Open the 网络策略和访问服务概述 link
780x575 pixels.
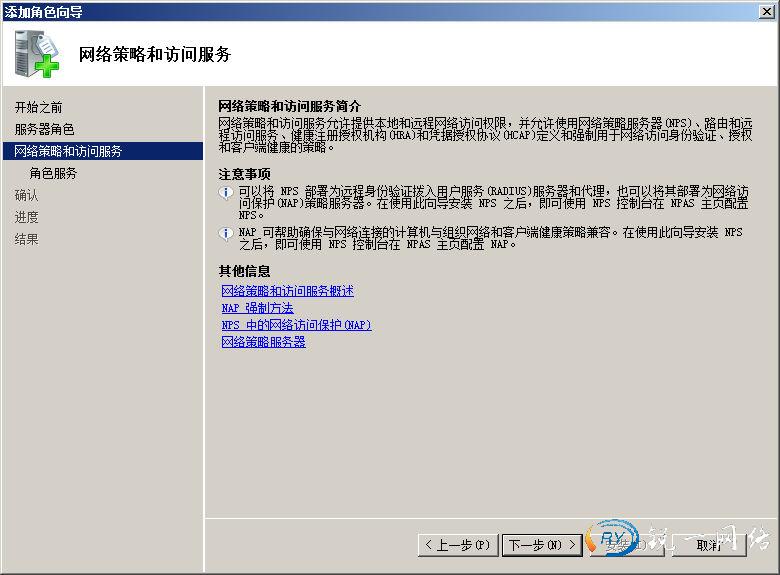[288, 290]
